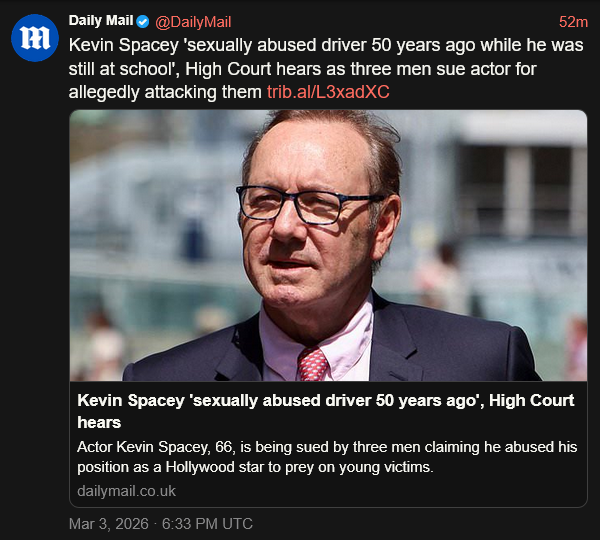Screen dimensions: 600x540
Task: Click the blue verified badge icon
Action: pyautogui.click(x=143, y=22)
